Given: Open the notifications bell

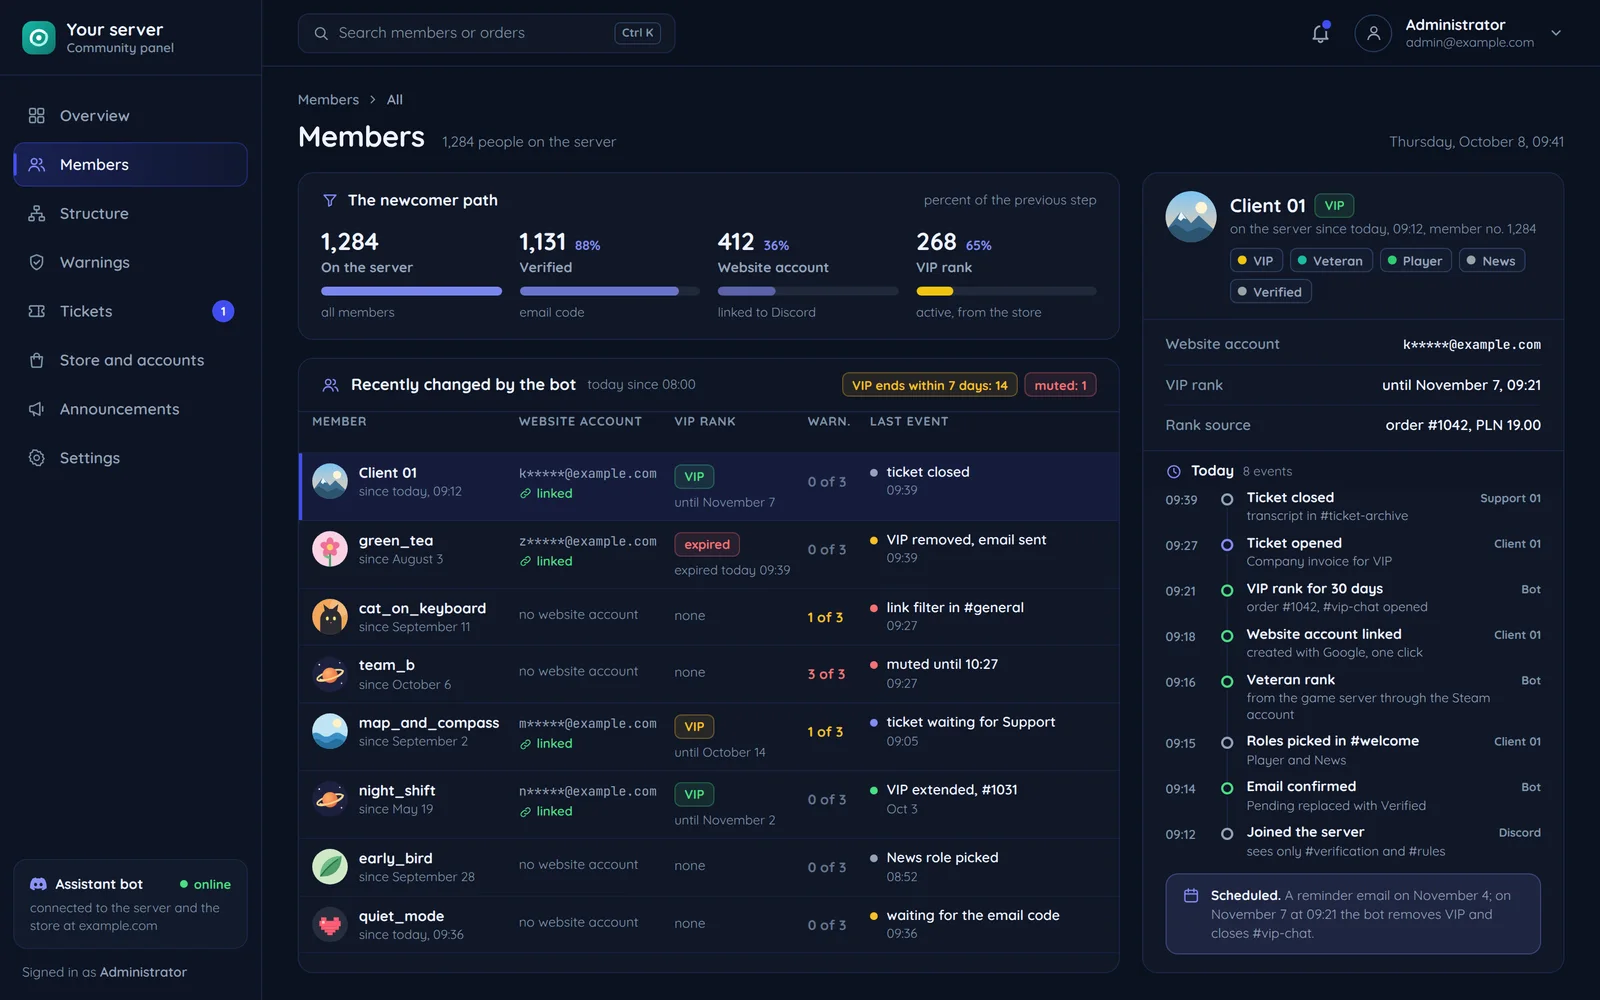Looking at the screenshot, I should [x=1320, y=33].
